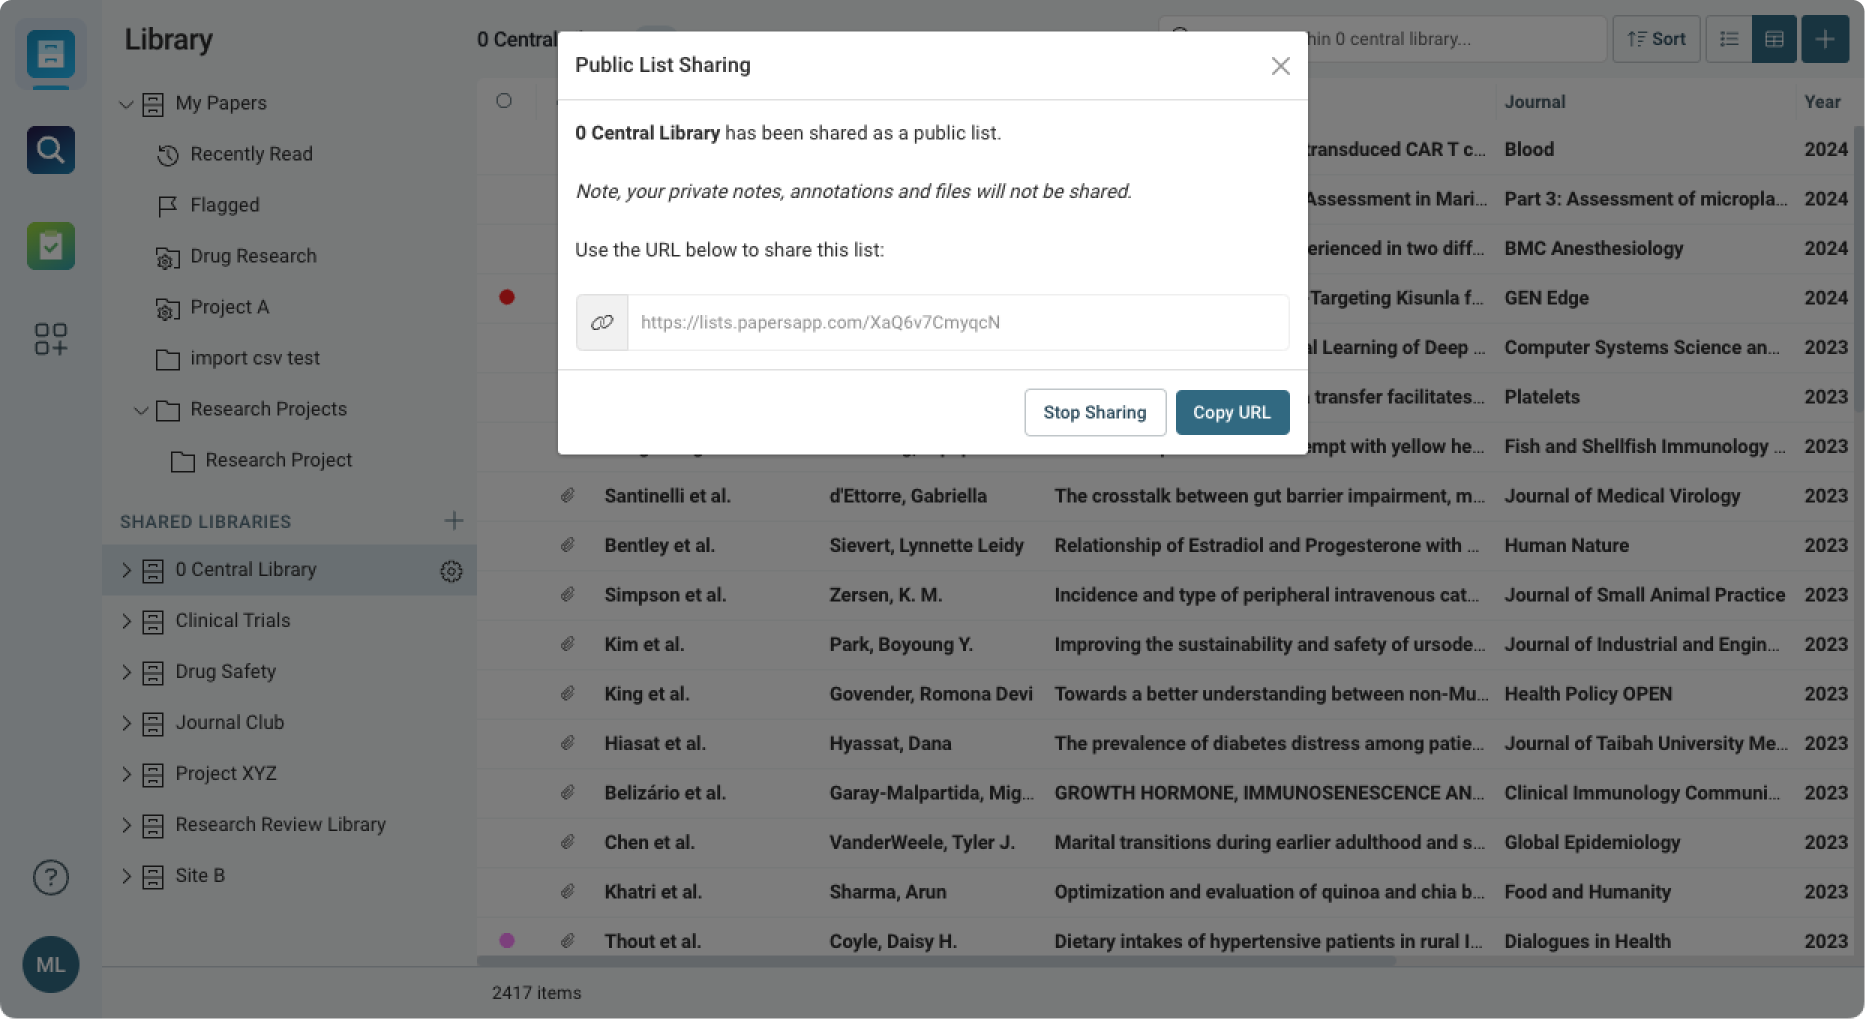The image size is (1865, 1019).
Task: Toggle table view layout
Action: [x=1774, y=39]
